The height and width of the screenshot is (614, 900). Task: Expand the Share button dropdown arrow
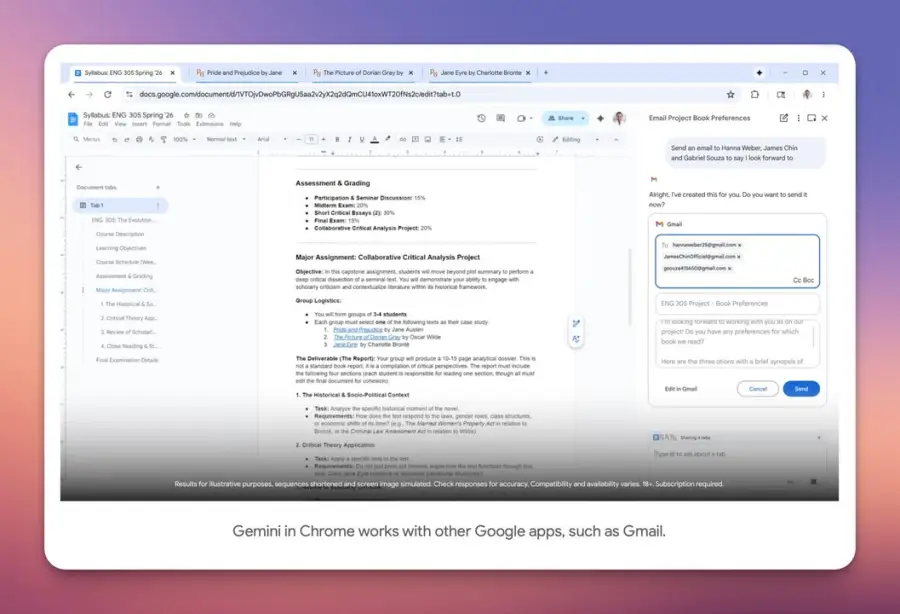(x=583, y=118)
